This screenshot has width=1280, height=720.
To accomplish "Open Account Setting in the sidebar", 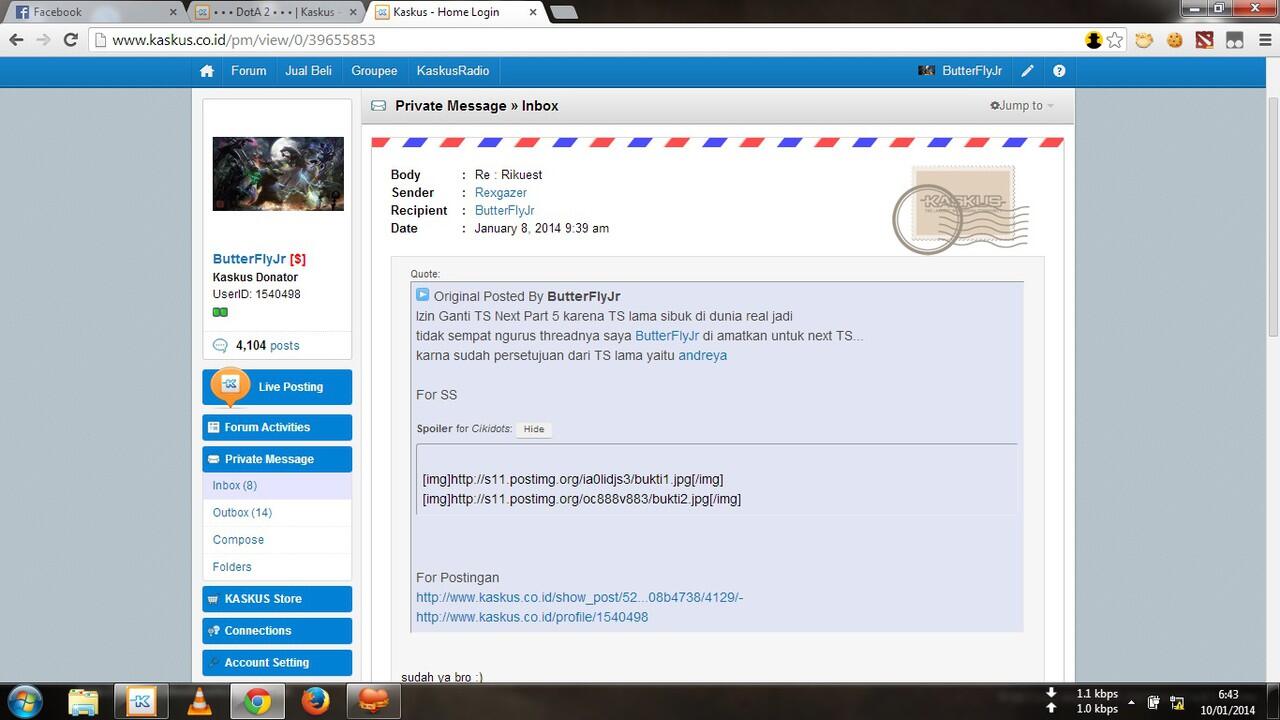I will pos(277,663).
